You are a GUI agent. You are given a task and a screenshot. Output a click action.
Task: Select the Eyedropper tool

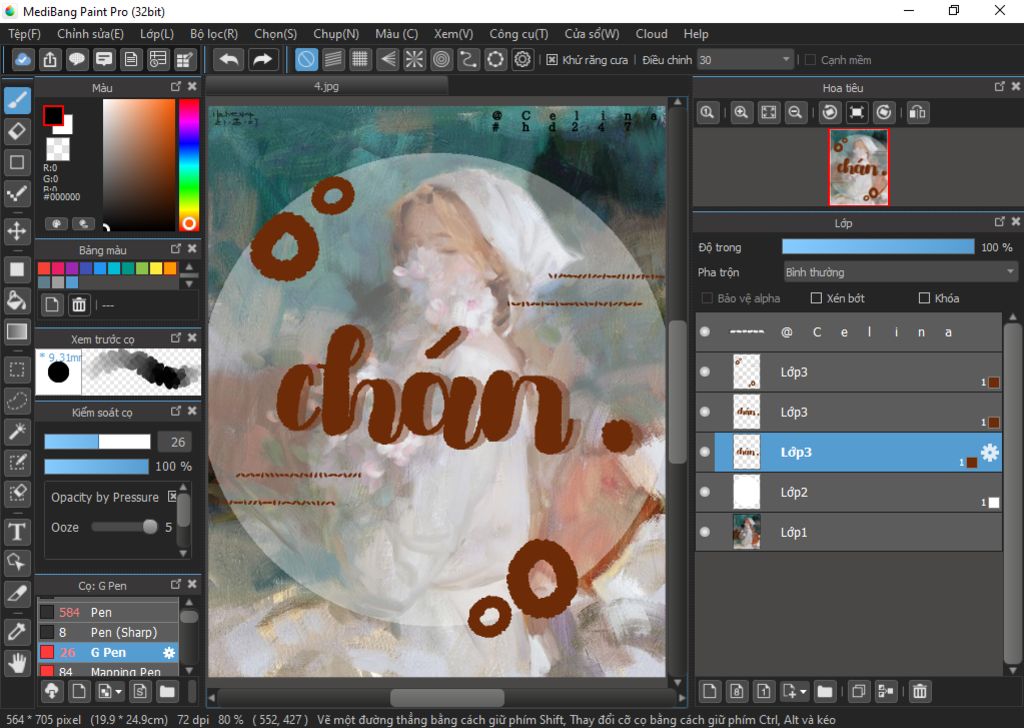tap(17, 631)
